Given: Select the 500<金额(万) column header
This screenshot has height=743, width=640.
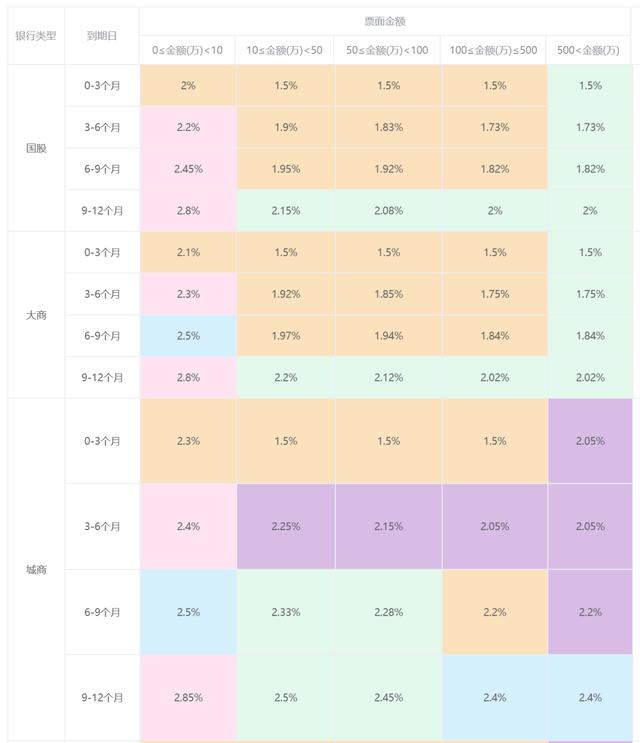Looking at the screenshot, I should tap(590, 50).
